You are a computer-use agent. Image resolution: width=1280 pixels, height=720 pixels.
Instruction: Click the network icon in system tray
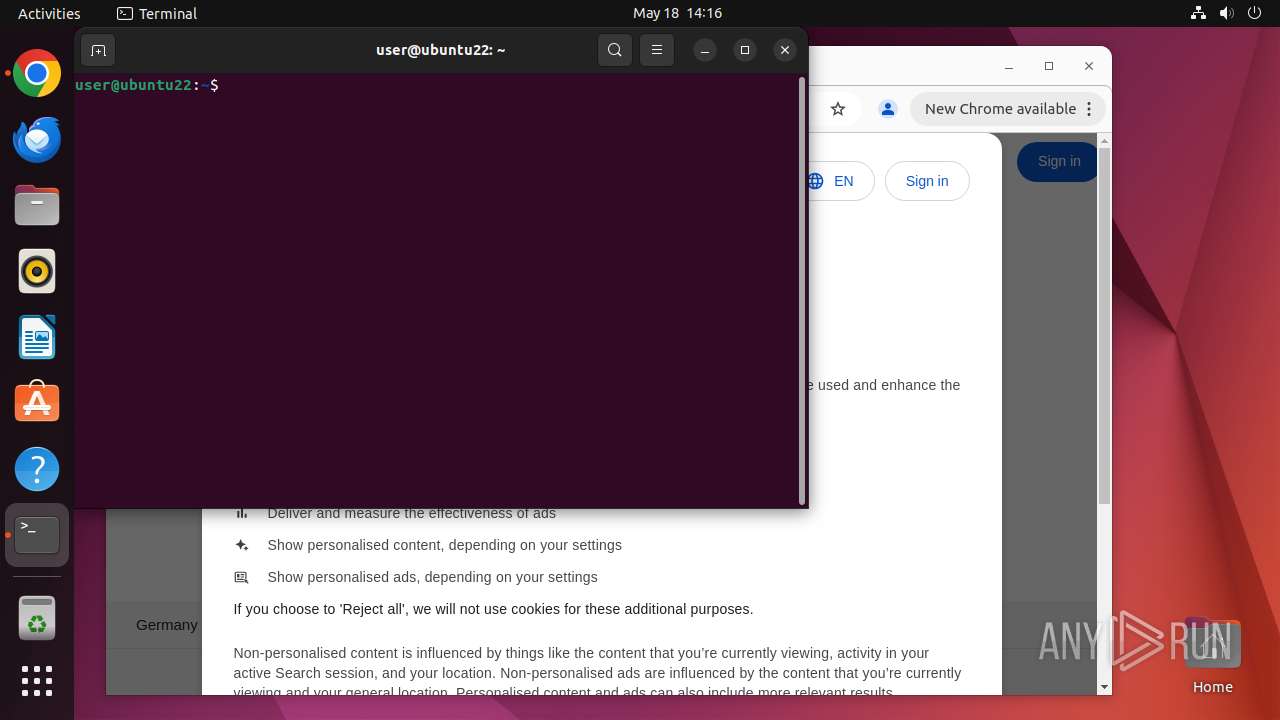(1198, 13)
